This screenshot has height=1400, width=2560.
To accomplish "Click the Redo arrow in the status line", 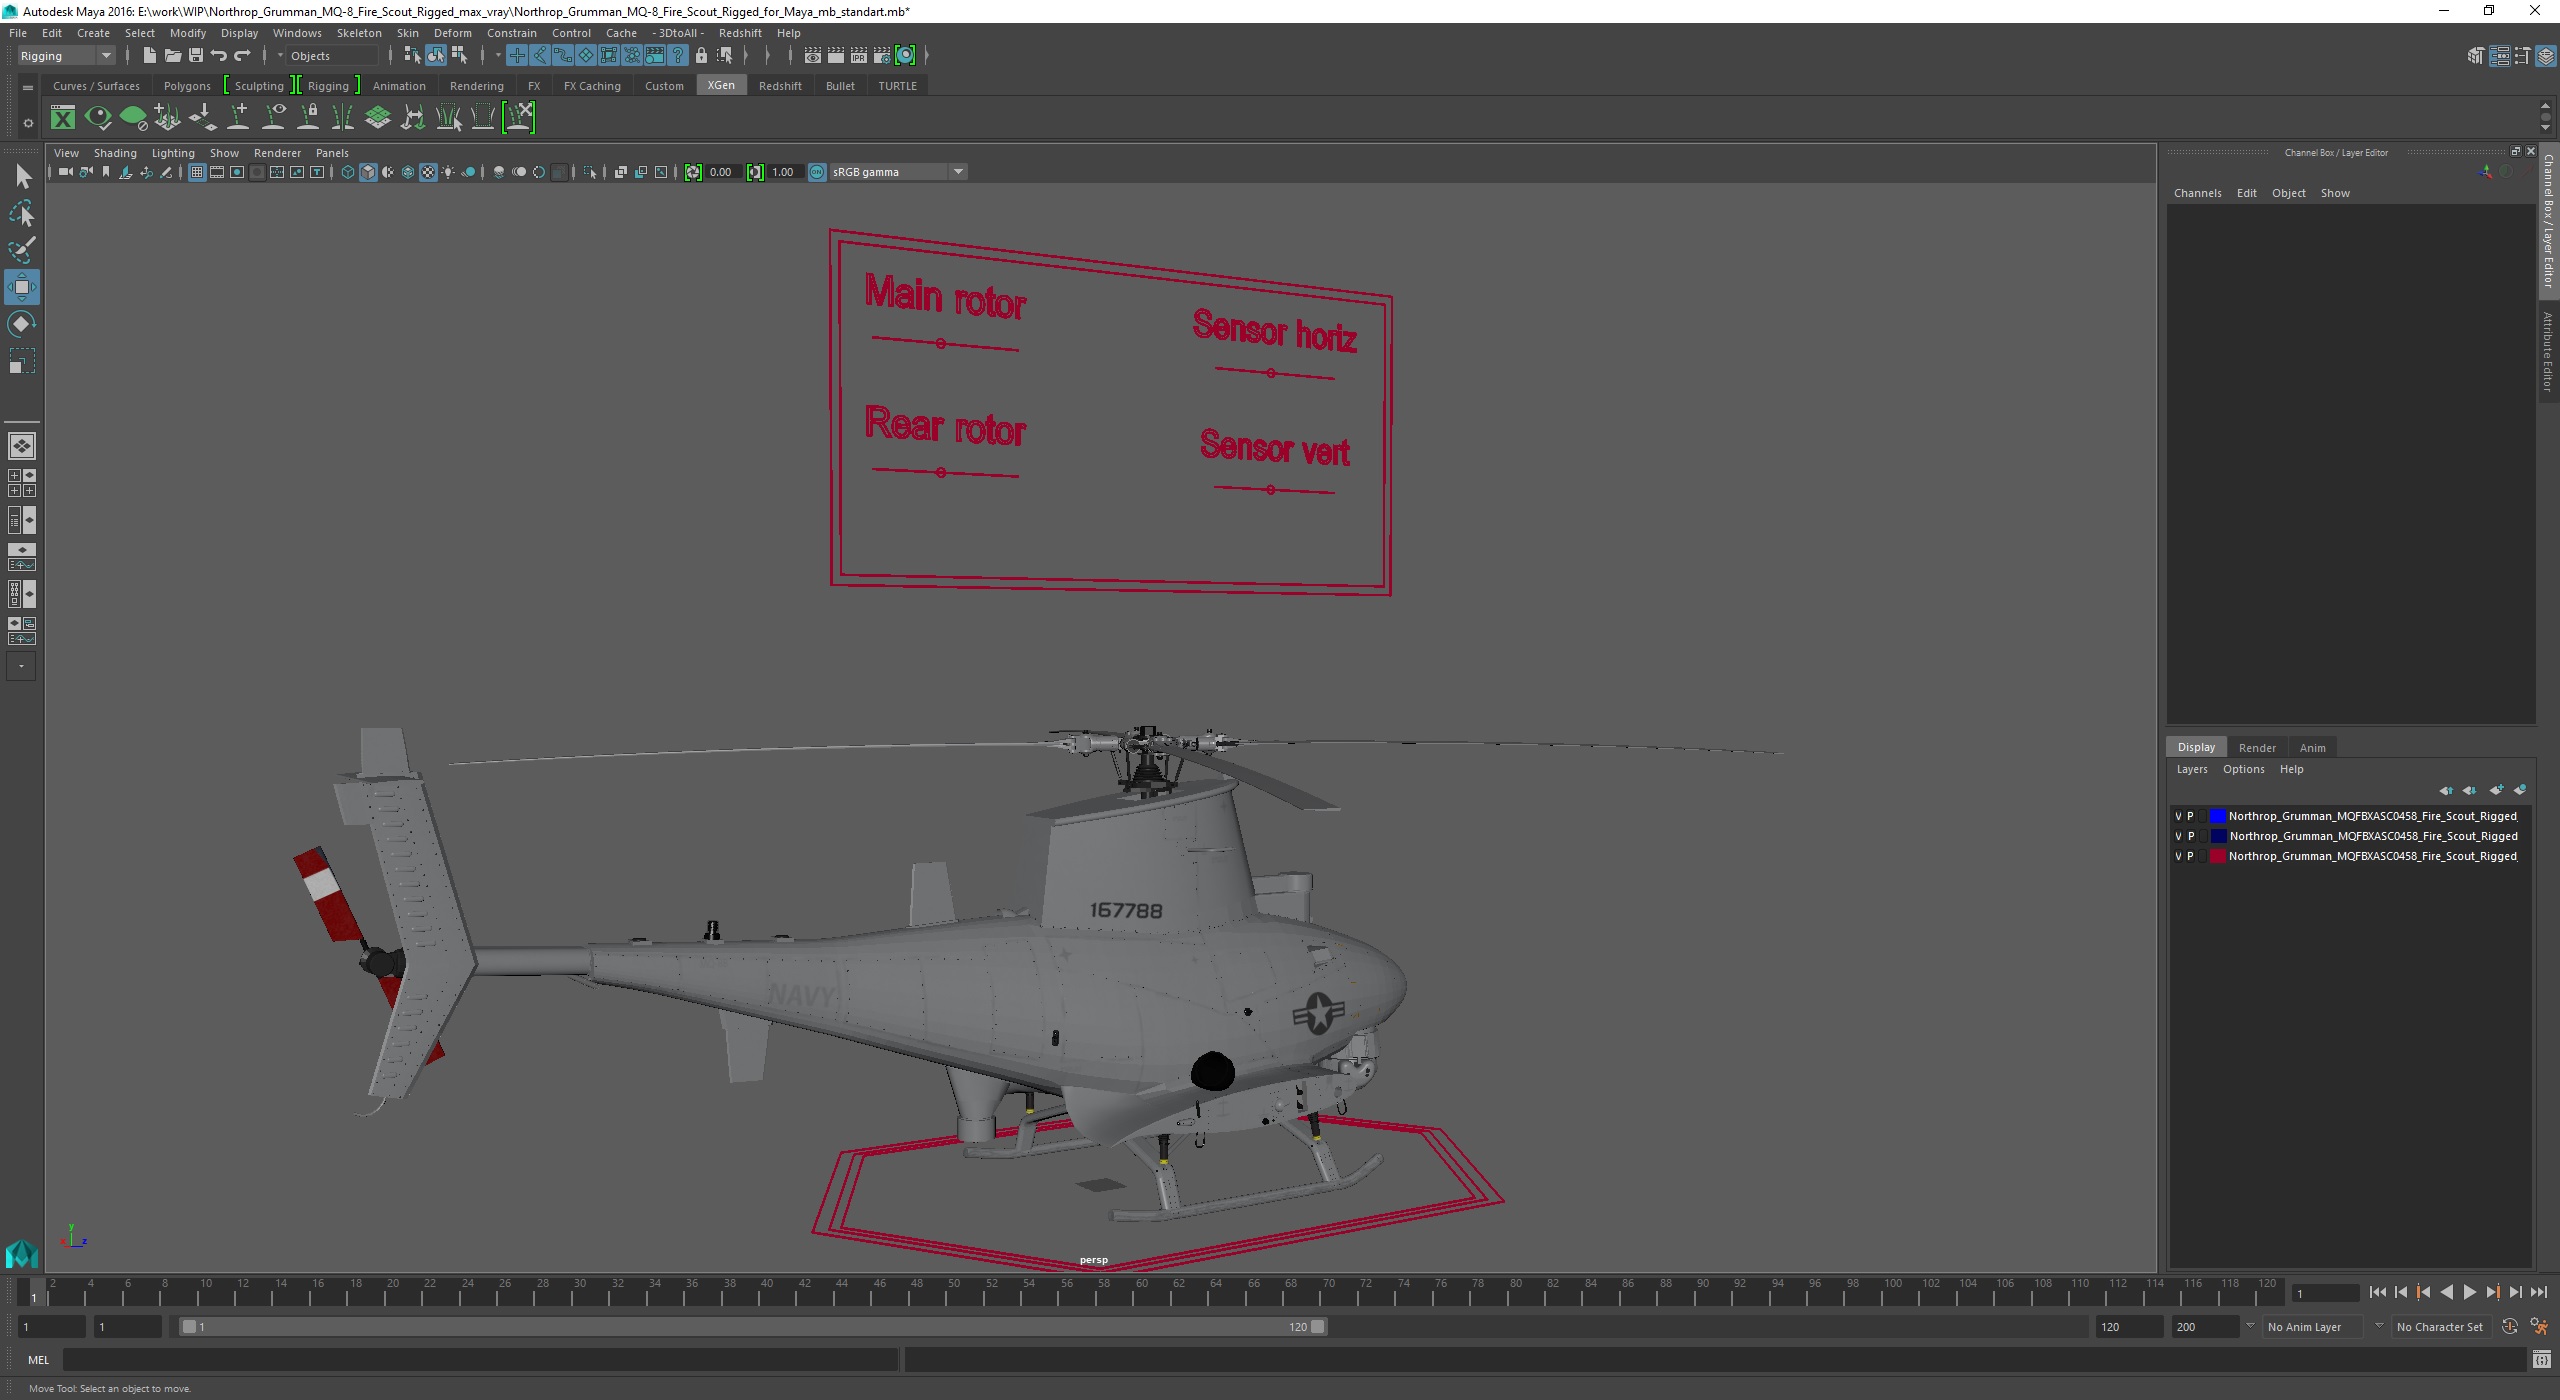I will point(243,55).
